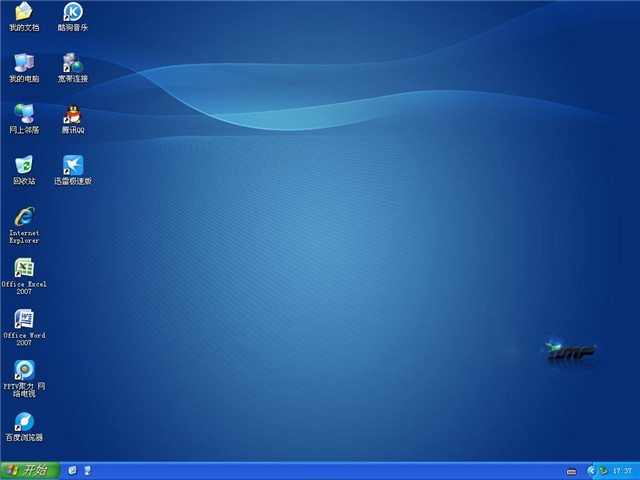640x480 pixels.
Task: Click the Show Desktop quick launch icon
Action: (x=87, y=471)
